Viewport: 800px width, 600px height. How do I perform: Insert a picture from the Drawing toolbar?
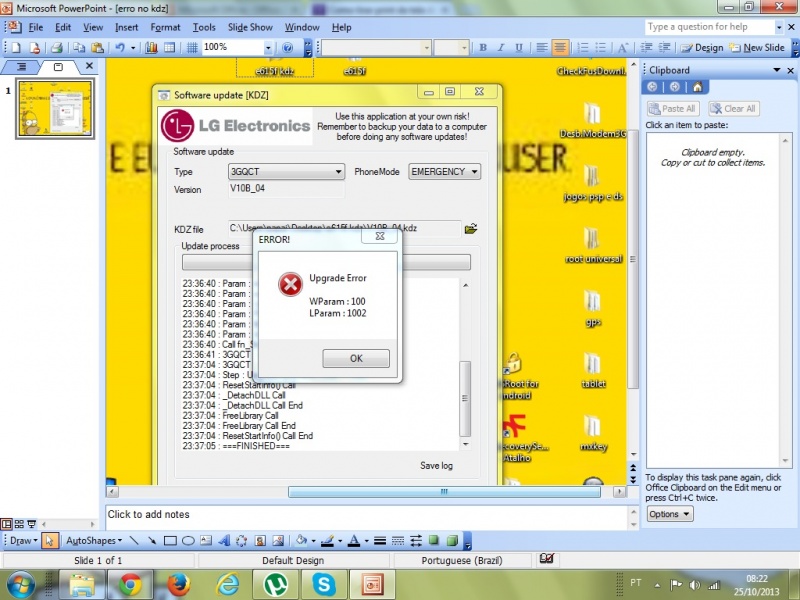coord(278,540)
